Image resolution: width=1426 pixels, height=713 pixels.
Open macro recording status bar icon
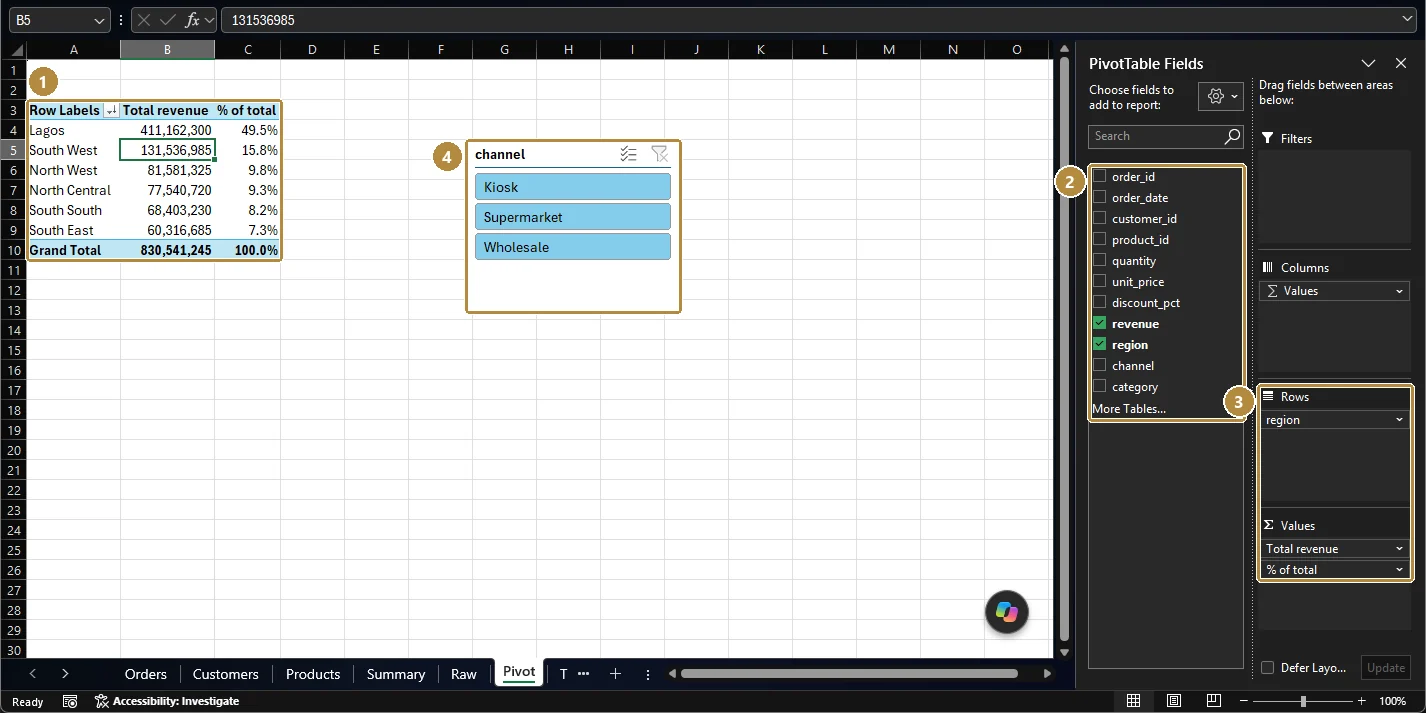(x=70, y=701)
